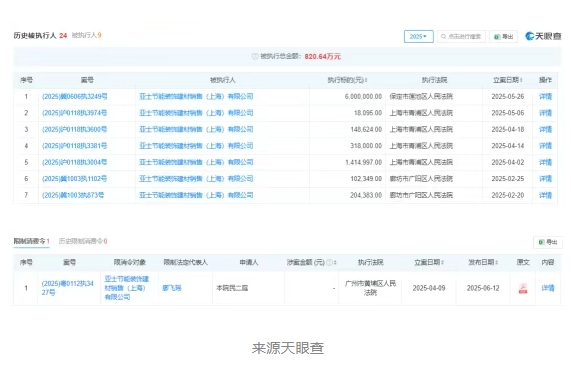Select court 广州市黄埔区人民法院 cell
The height and width of the screenshot is (368, 571).
tap(370, 288)
